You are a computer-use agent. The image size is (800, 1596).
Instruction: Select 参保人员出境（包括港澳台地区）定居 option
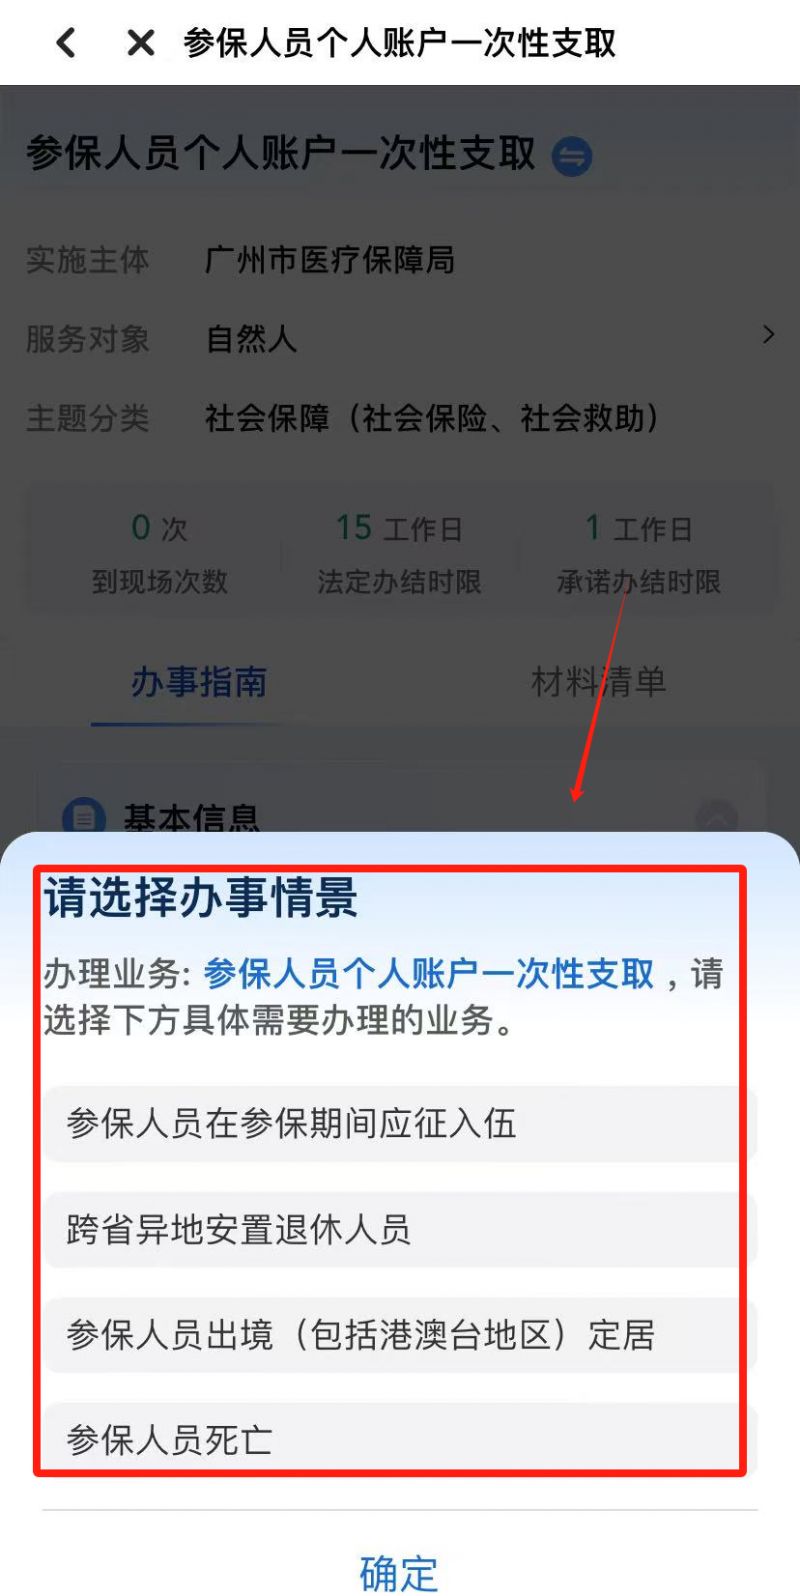tap(400, 1335)
